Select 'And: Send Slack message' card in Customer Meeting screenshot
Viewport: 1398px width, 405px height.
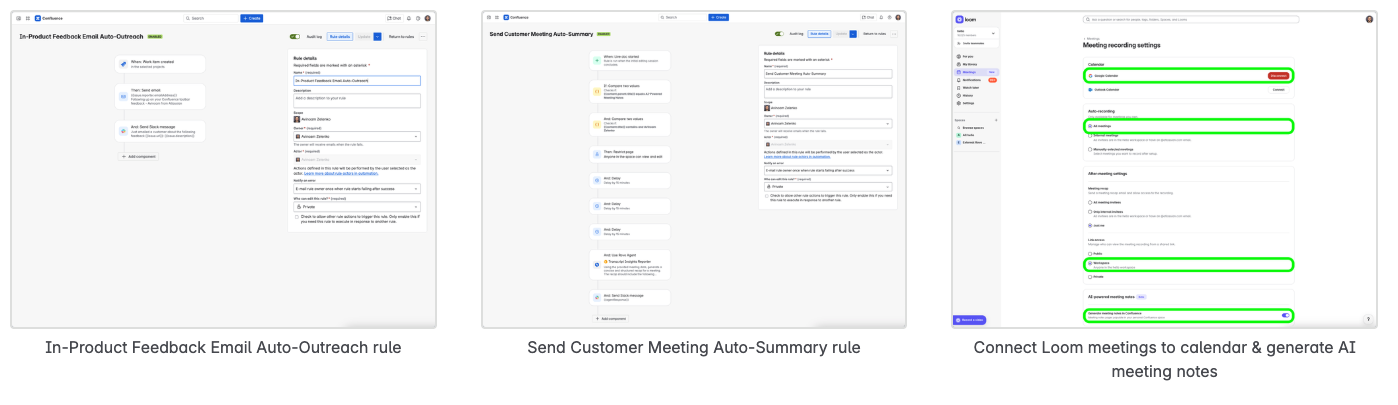point(630,297)
